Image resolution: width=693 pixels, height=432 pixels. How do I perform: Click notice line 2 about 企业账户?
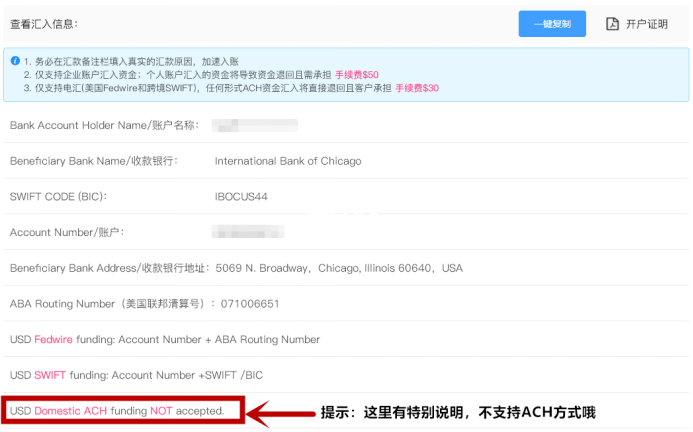201,75
